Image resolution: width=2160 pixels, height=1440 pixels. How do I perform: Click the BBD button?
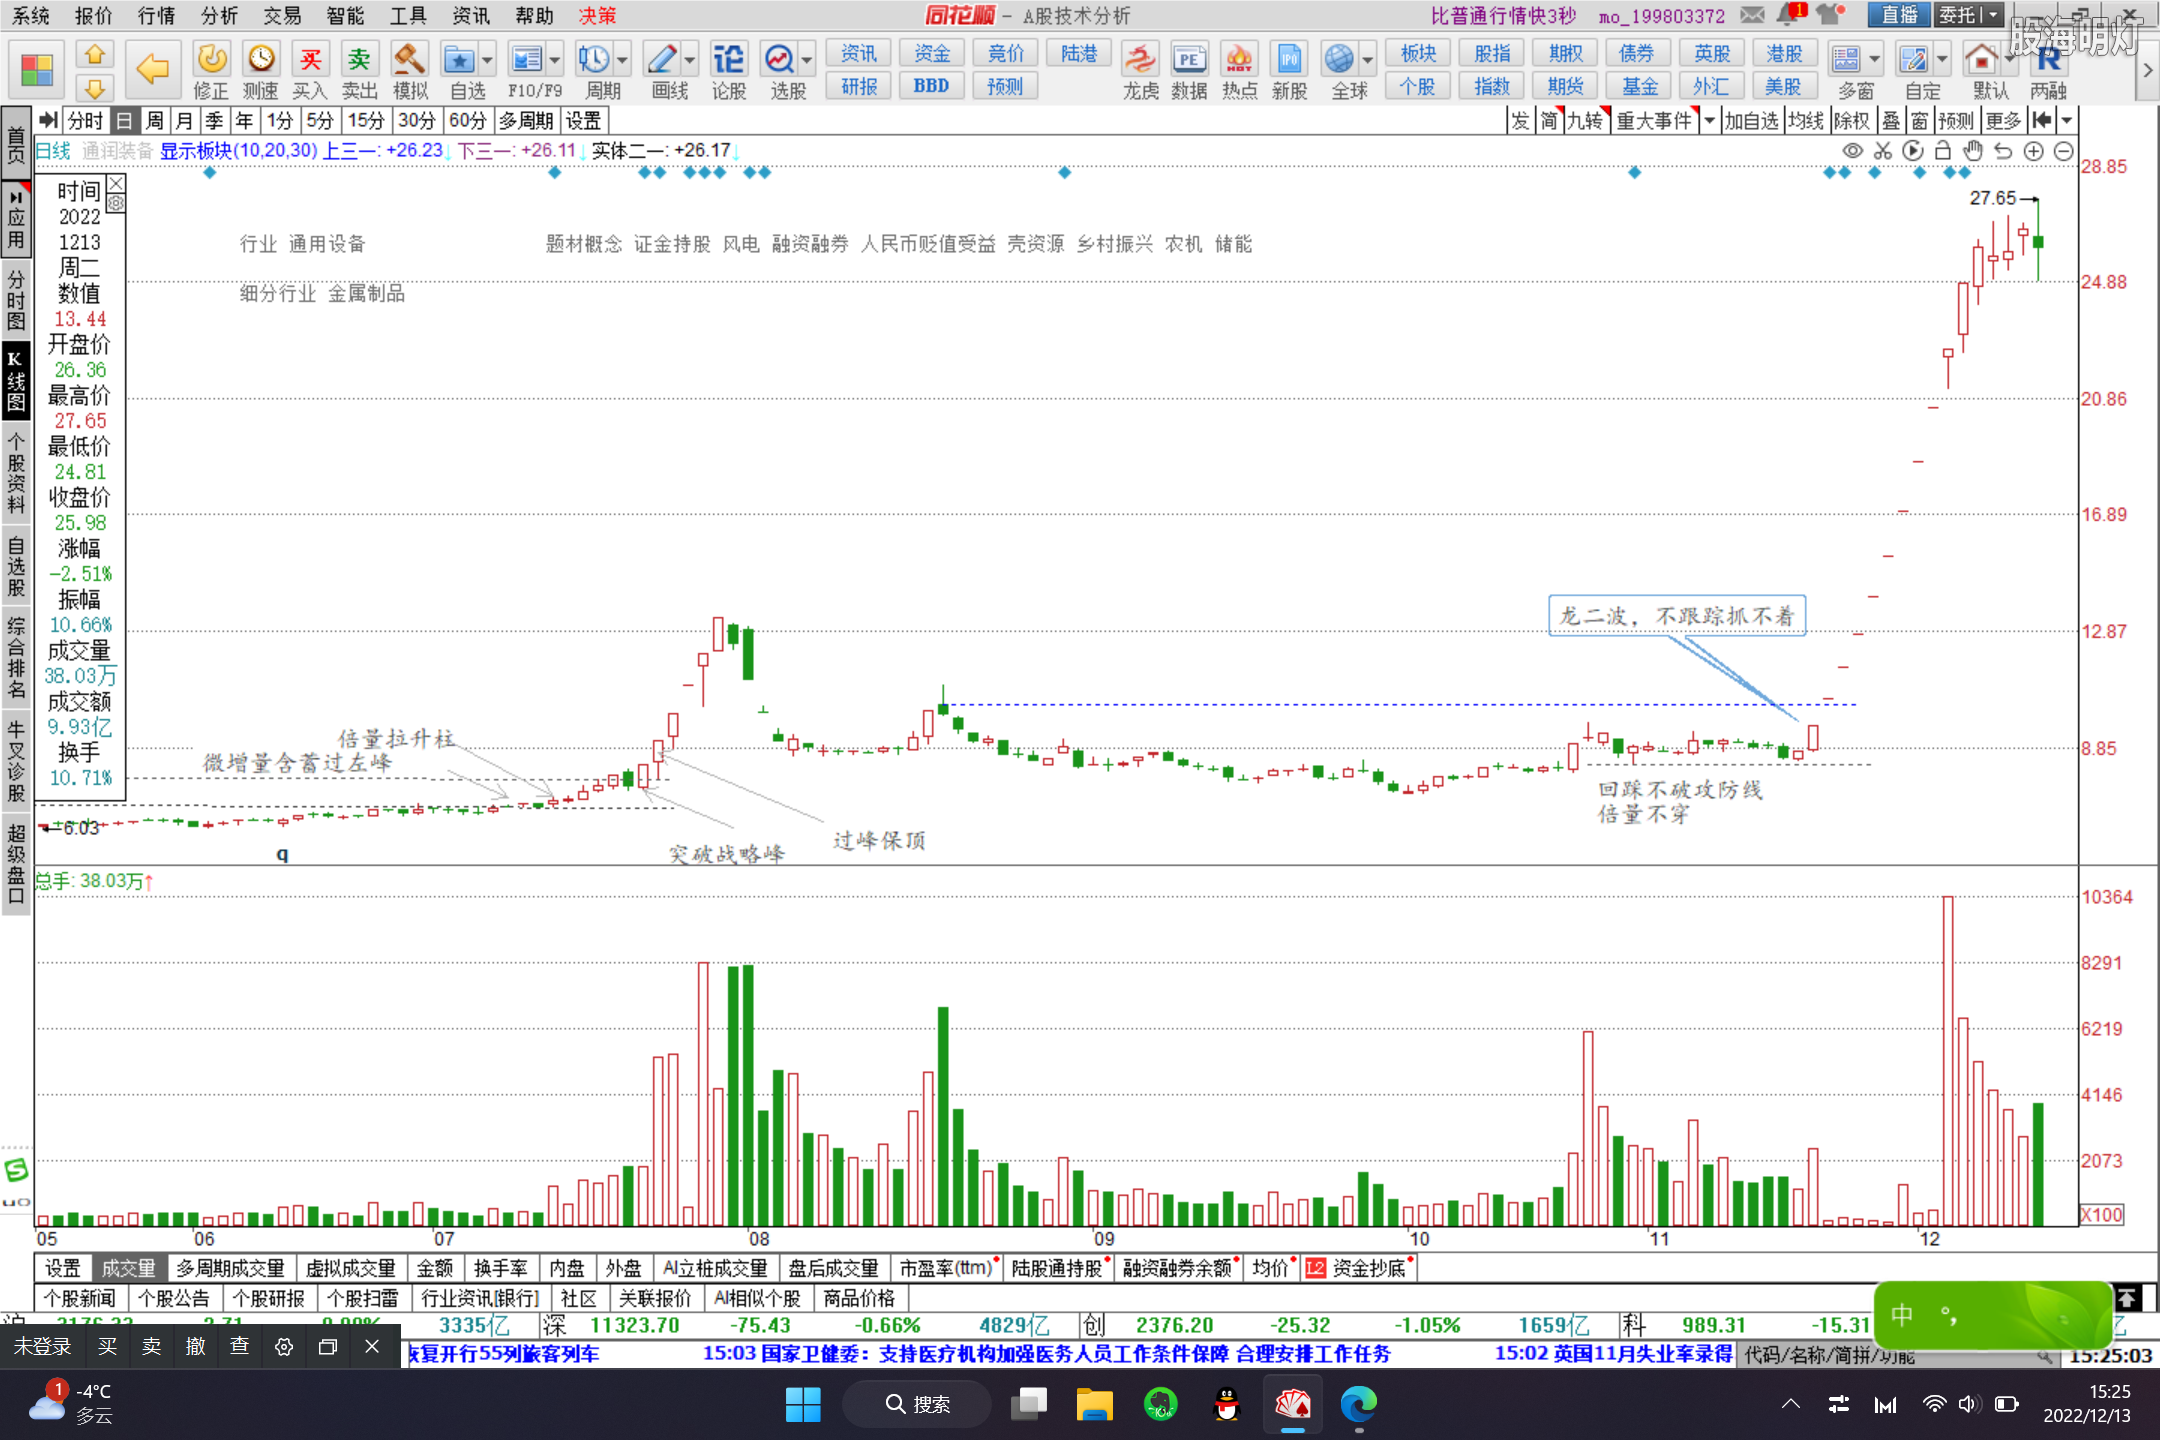pos(932,86)
